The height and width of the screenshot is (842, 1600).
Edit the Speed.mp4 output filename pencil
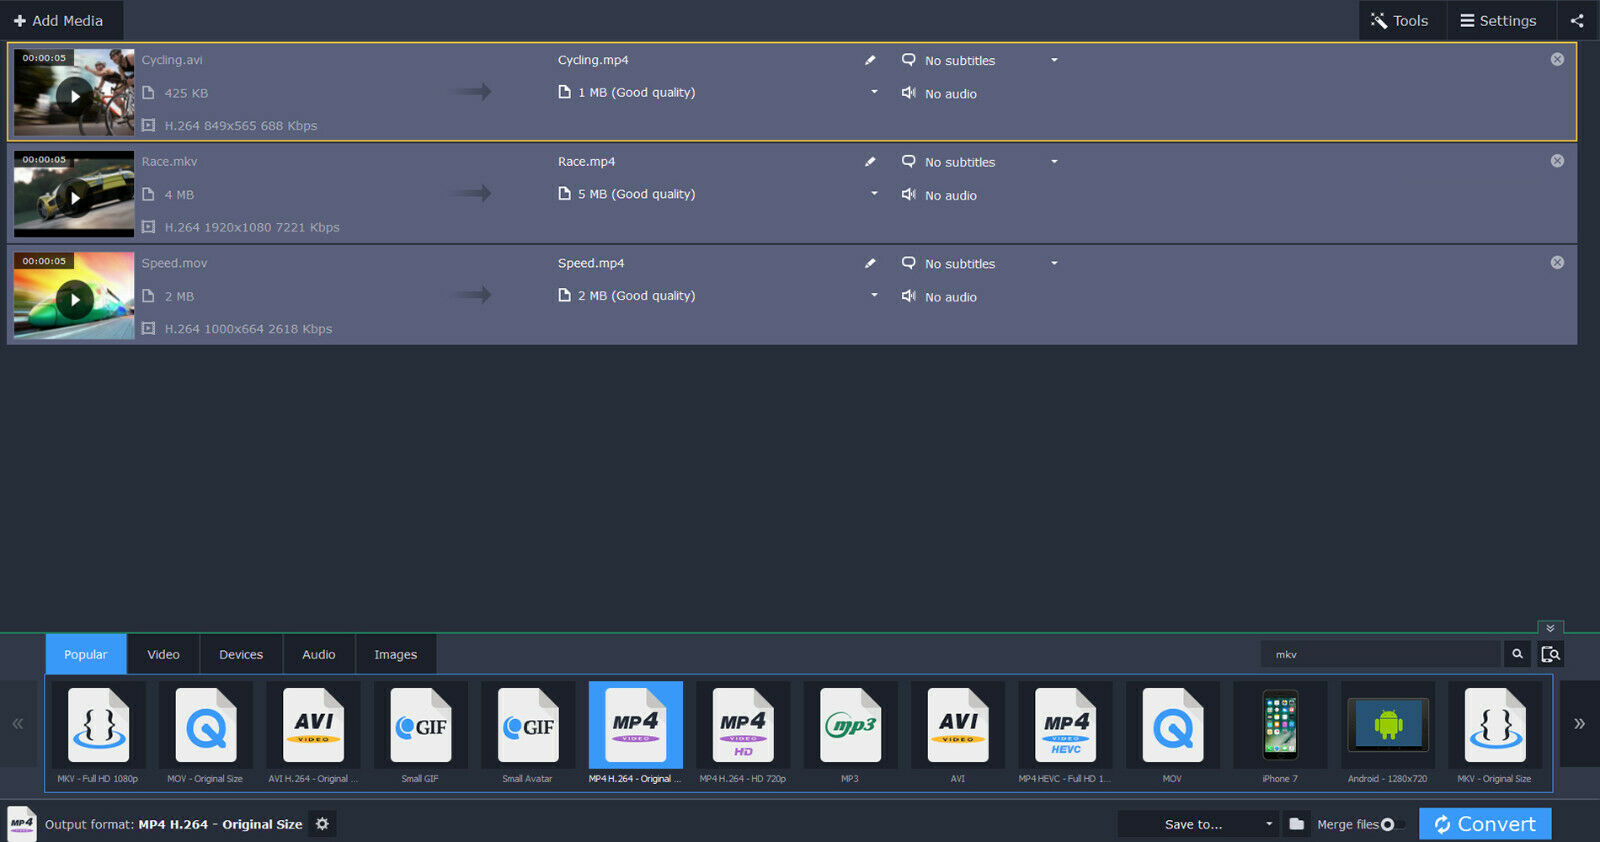870,263
